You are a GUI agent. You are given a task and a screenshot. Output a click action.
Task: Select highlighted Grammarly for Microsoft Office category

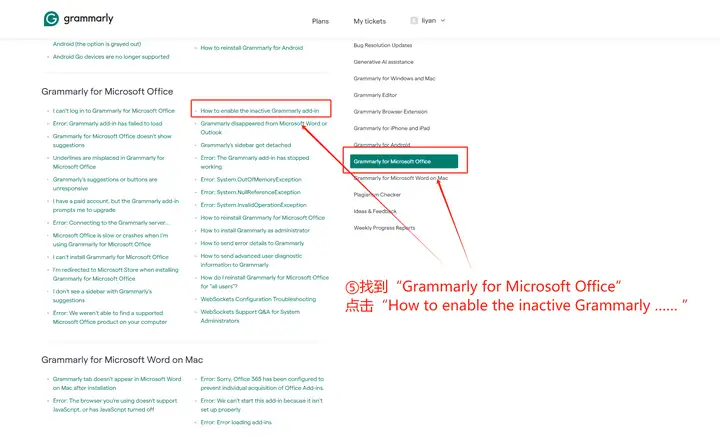[404, 161]
